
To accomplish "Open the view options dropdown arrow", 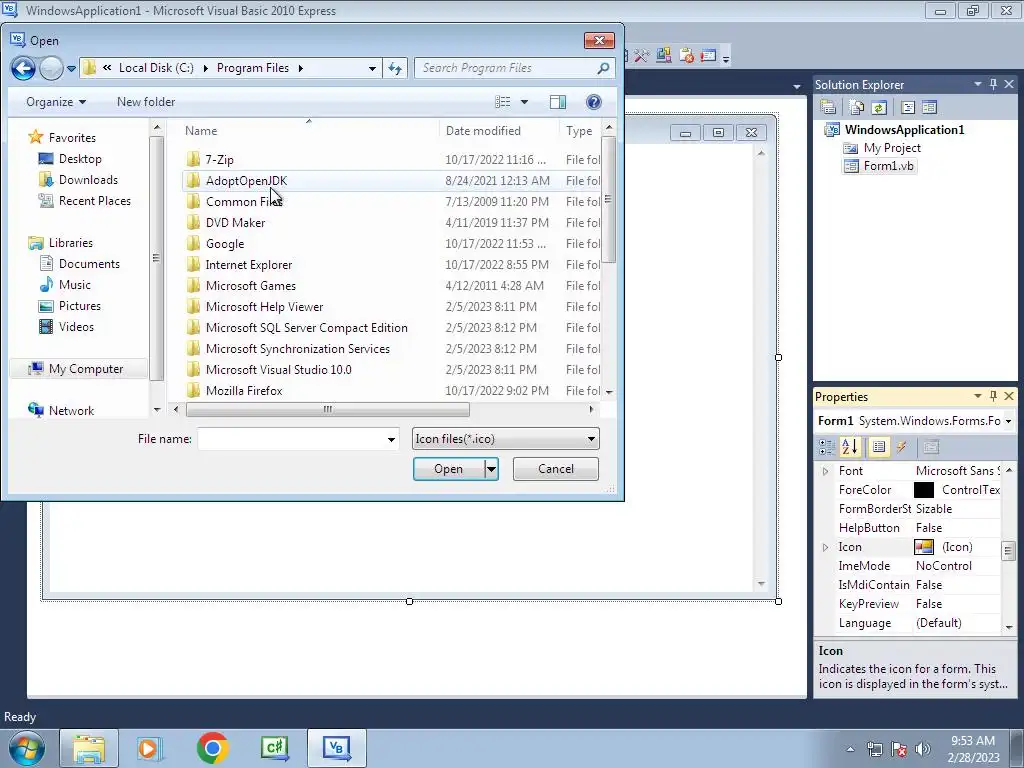I will point(524,102).
